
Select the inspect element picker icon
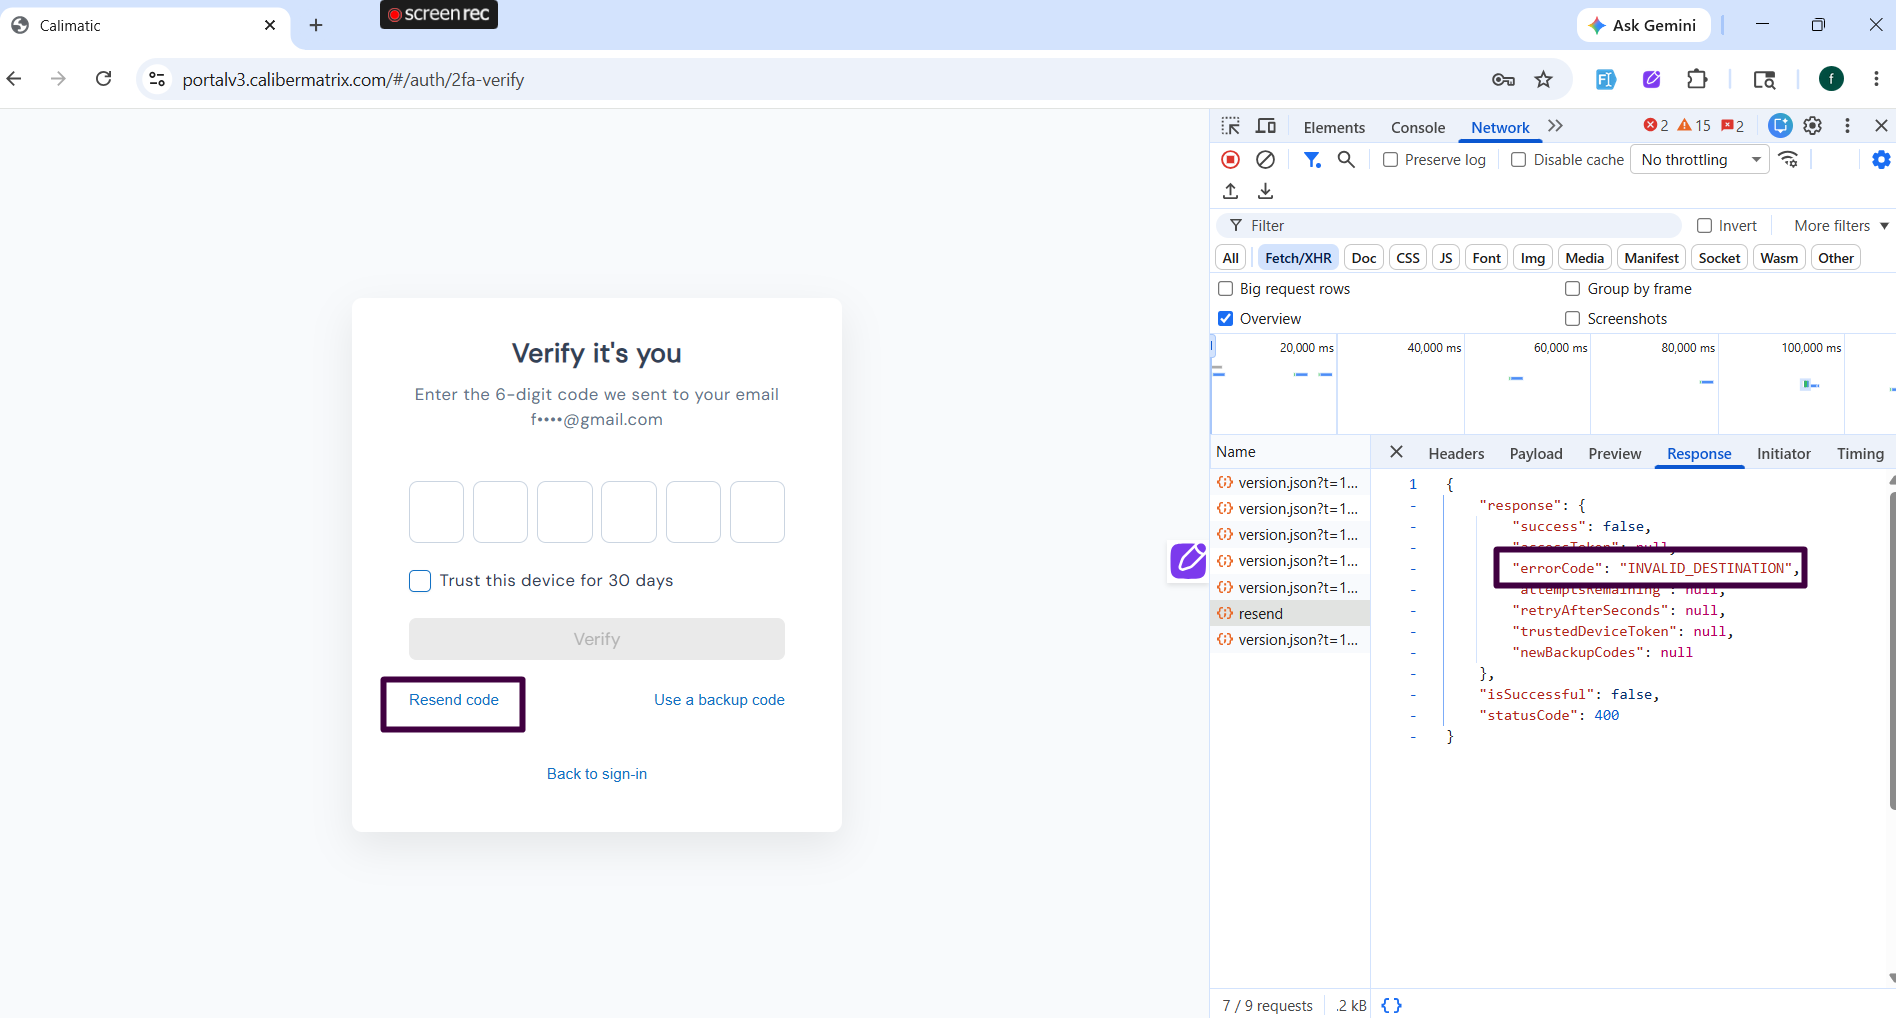[1231, 126]
